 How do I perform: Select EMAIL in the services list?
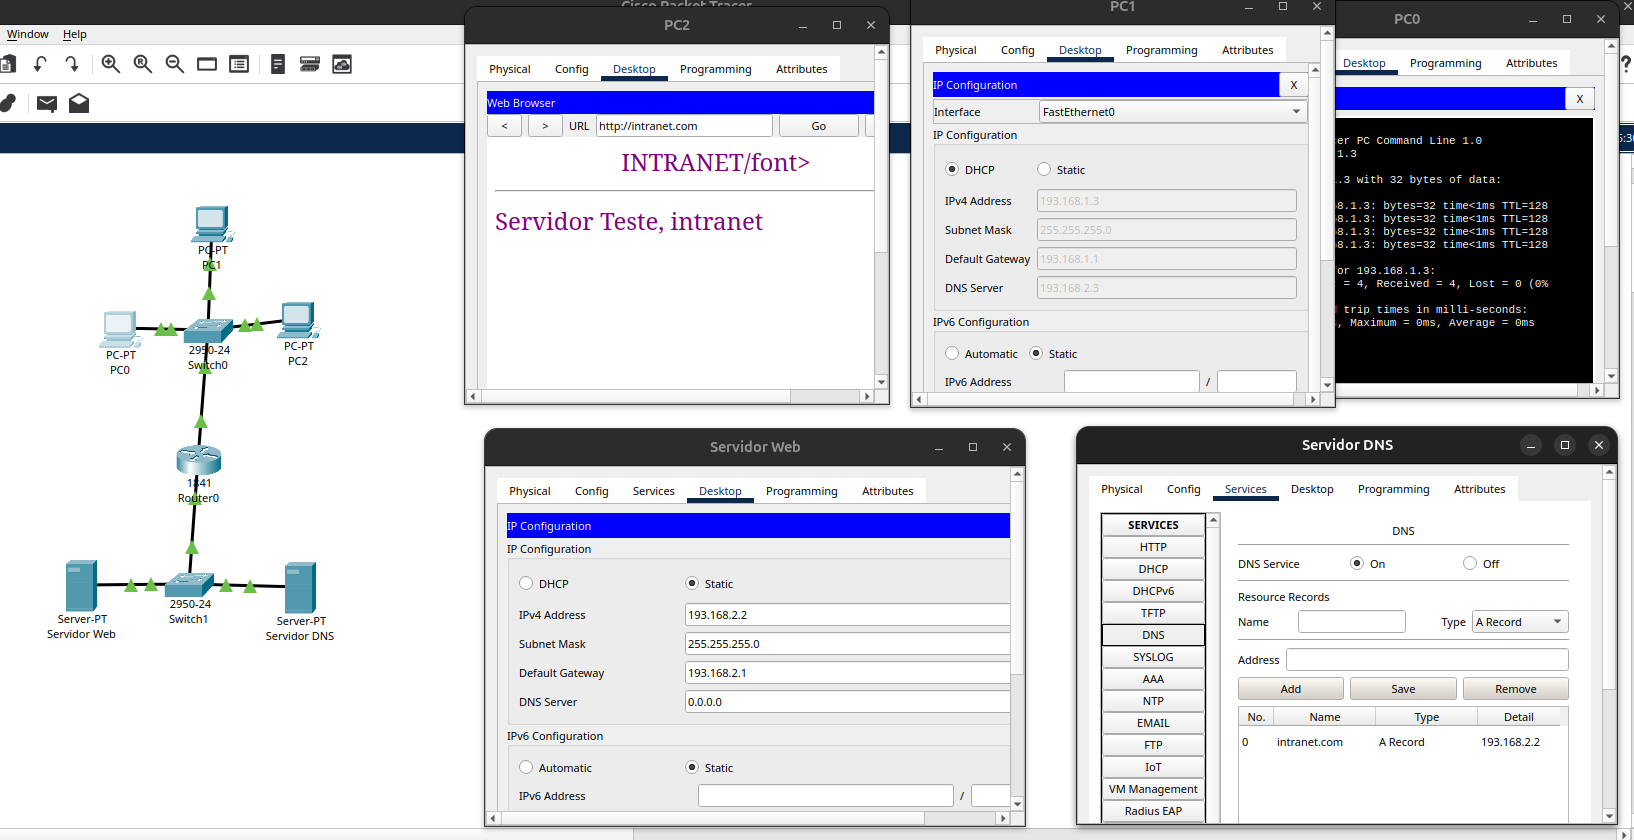coord(1153,723)
